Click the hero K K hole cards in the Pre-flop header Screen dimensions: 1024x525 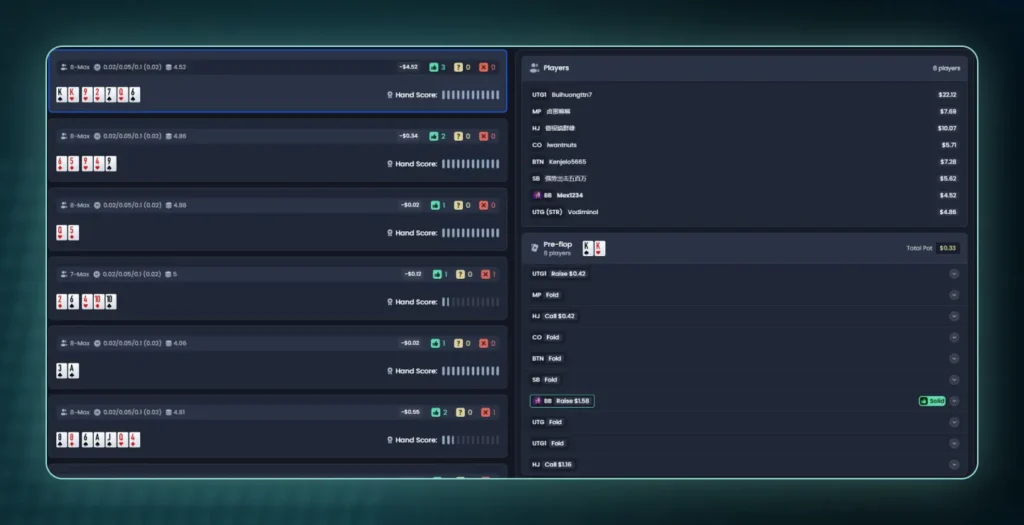594,248
